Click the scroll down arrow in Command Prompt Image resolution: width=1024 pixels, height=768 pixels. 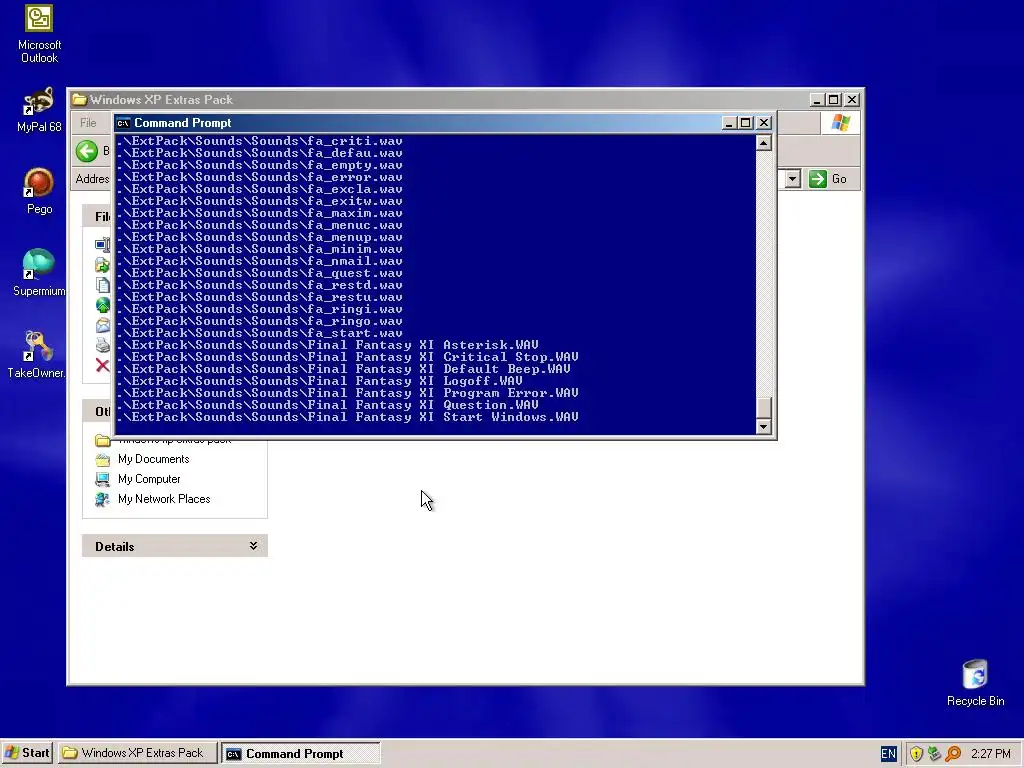tap(763, 426)
